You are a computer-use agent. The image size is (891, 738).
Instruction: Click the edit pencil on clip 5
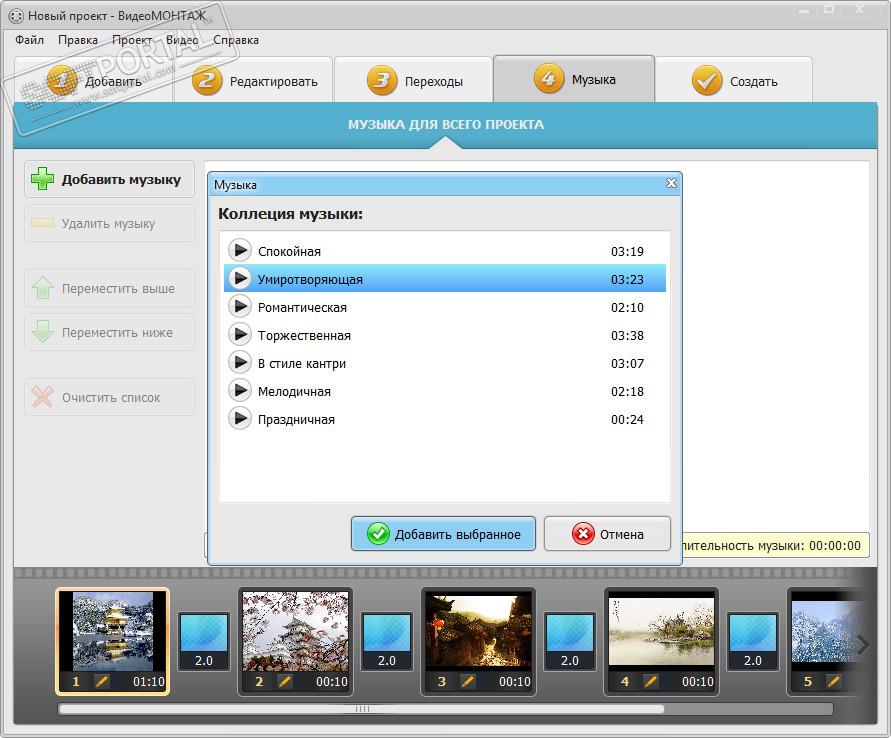834,681
